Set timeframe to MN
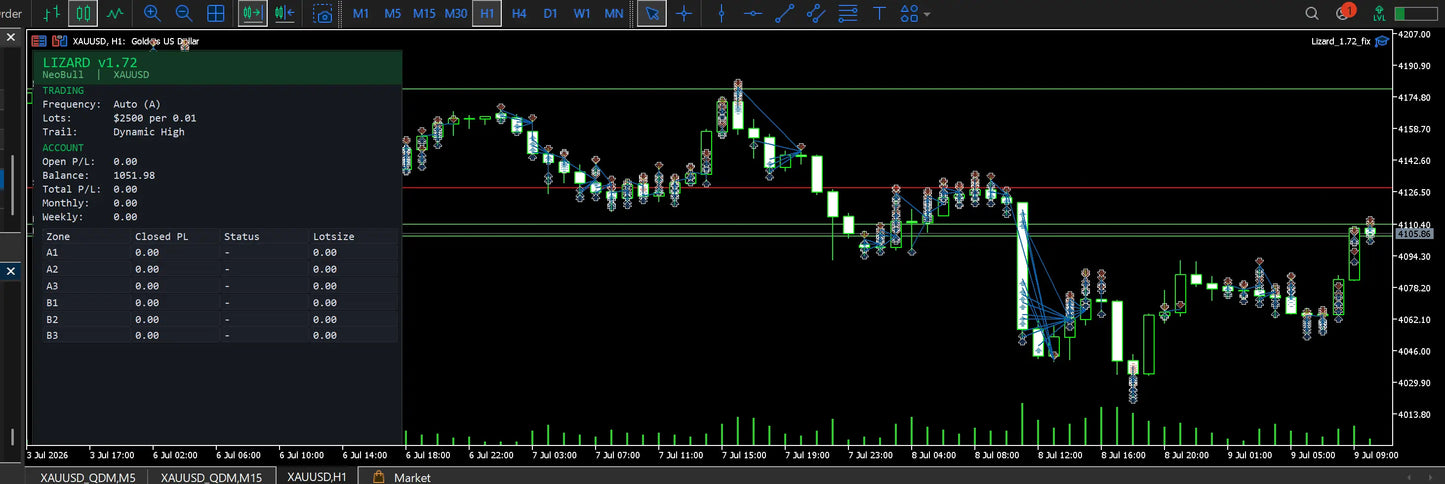Viewport: 1445px width, 484px height. tap(614, 14)
